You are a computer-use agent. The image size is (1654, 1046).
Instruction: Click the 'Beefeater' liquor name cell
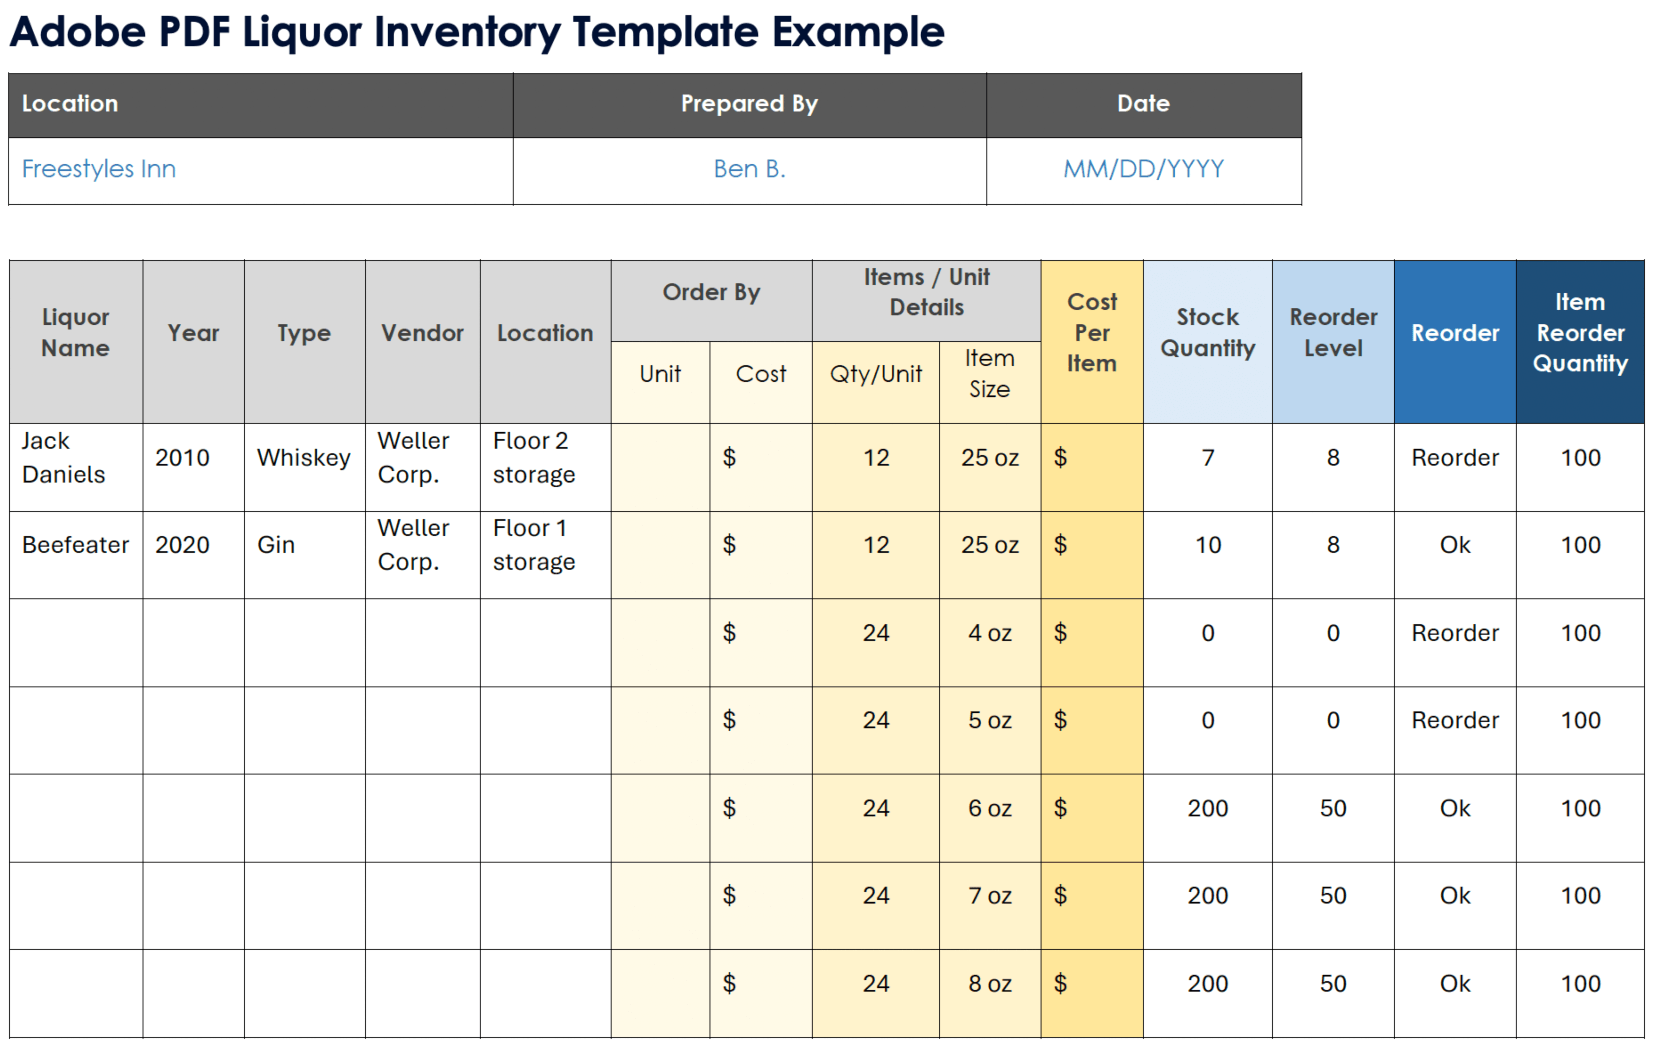76,555
